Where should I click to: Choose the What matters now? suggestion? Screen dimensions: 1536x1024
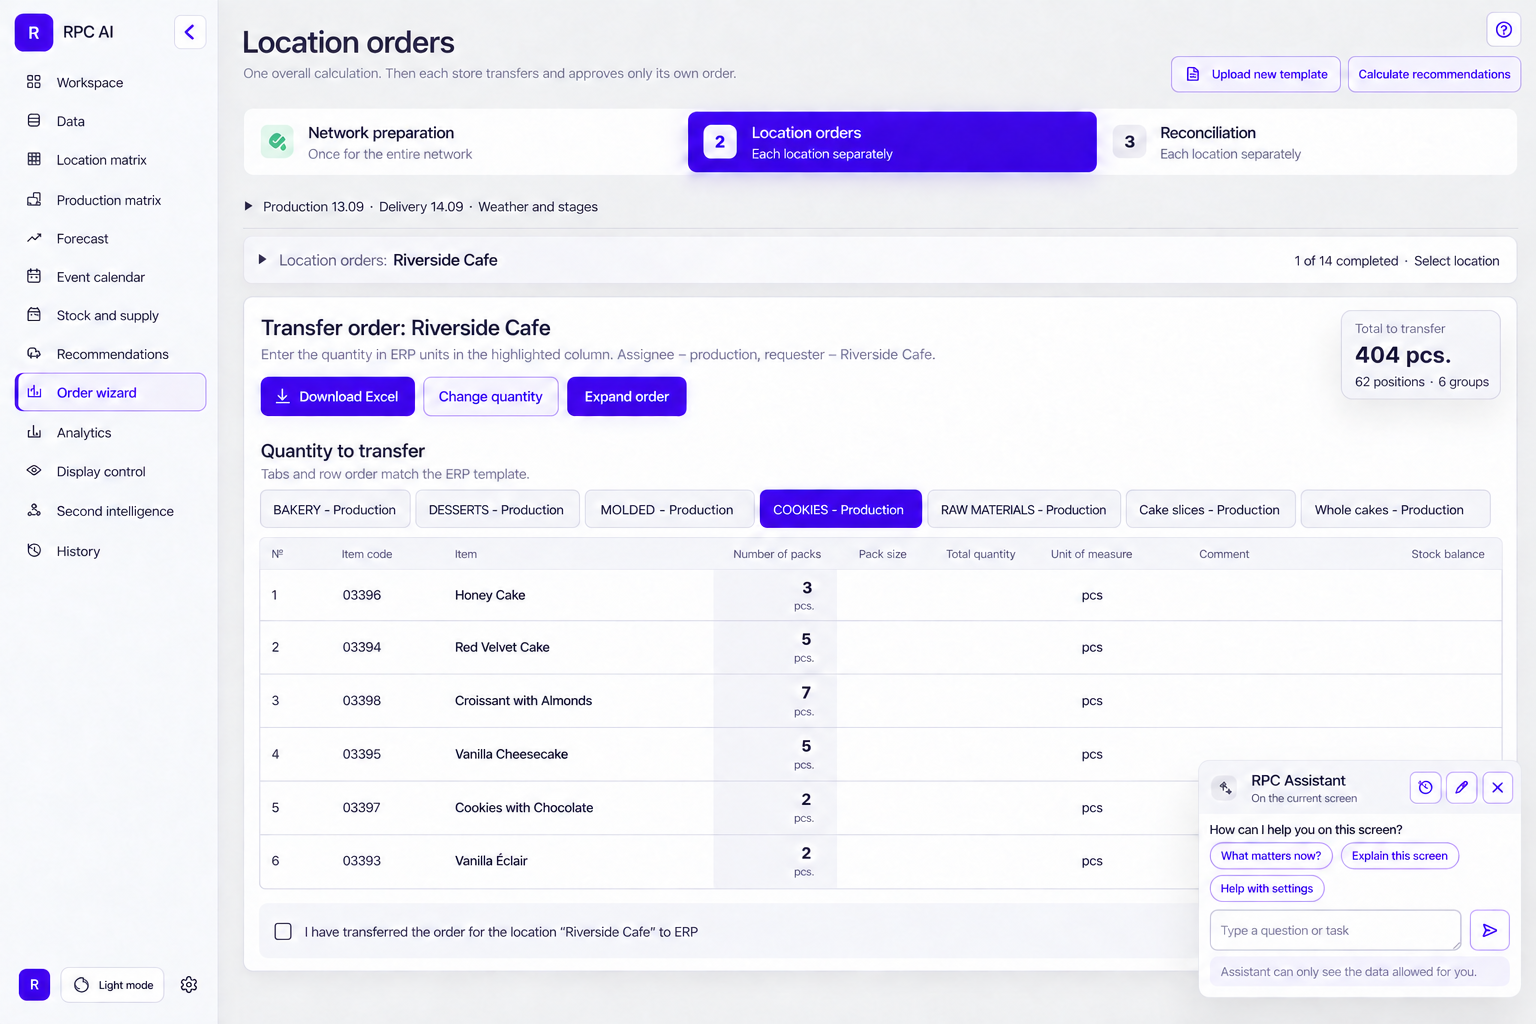click(1271, 856)
